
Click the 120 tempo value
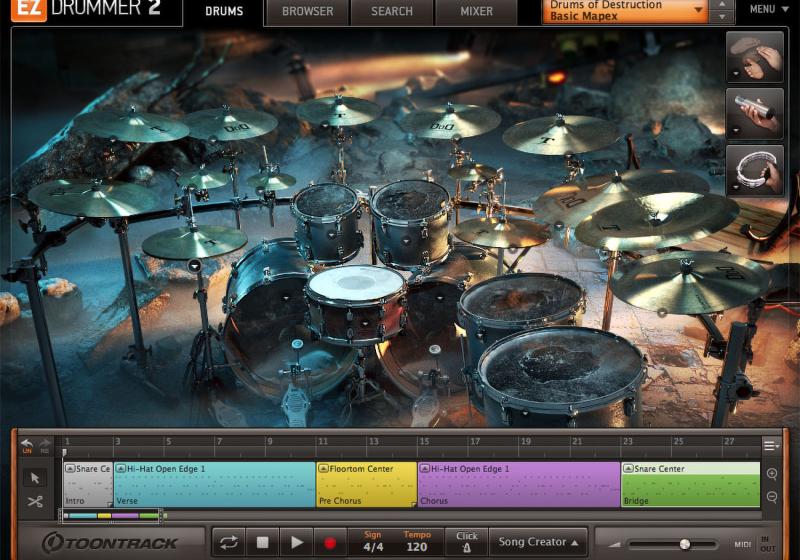pos(417,547)
